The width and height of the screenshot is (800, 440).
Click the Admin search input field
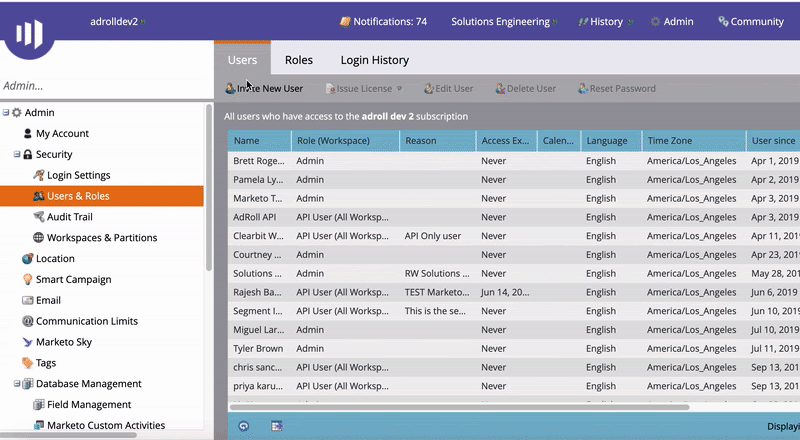pos(100,86)
